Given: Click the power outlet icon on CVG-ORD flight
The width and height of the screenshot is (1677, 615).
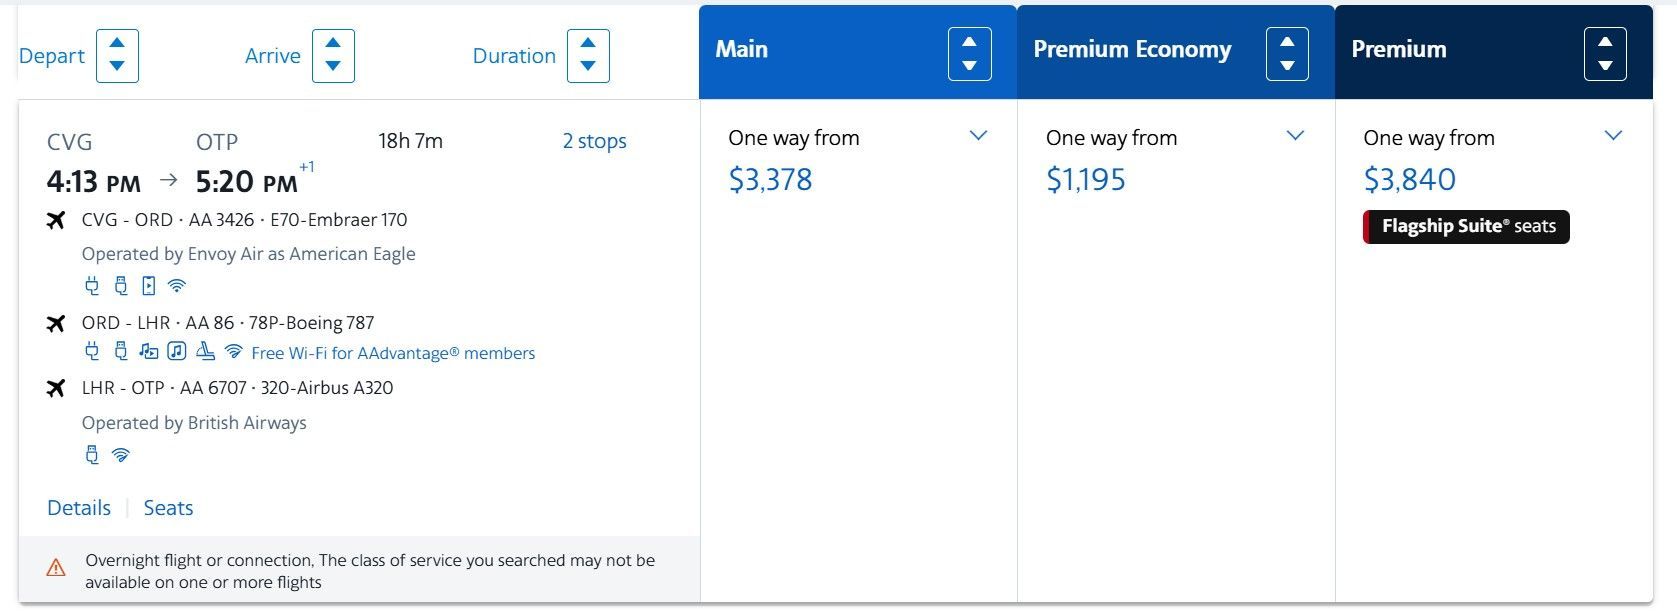Looking at the screenshot, I should point(92,286).
